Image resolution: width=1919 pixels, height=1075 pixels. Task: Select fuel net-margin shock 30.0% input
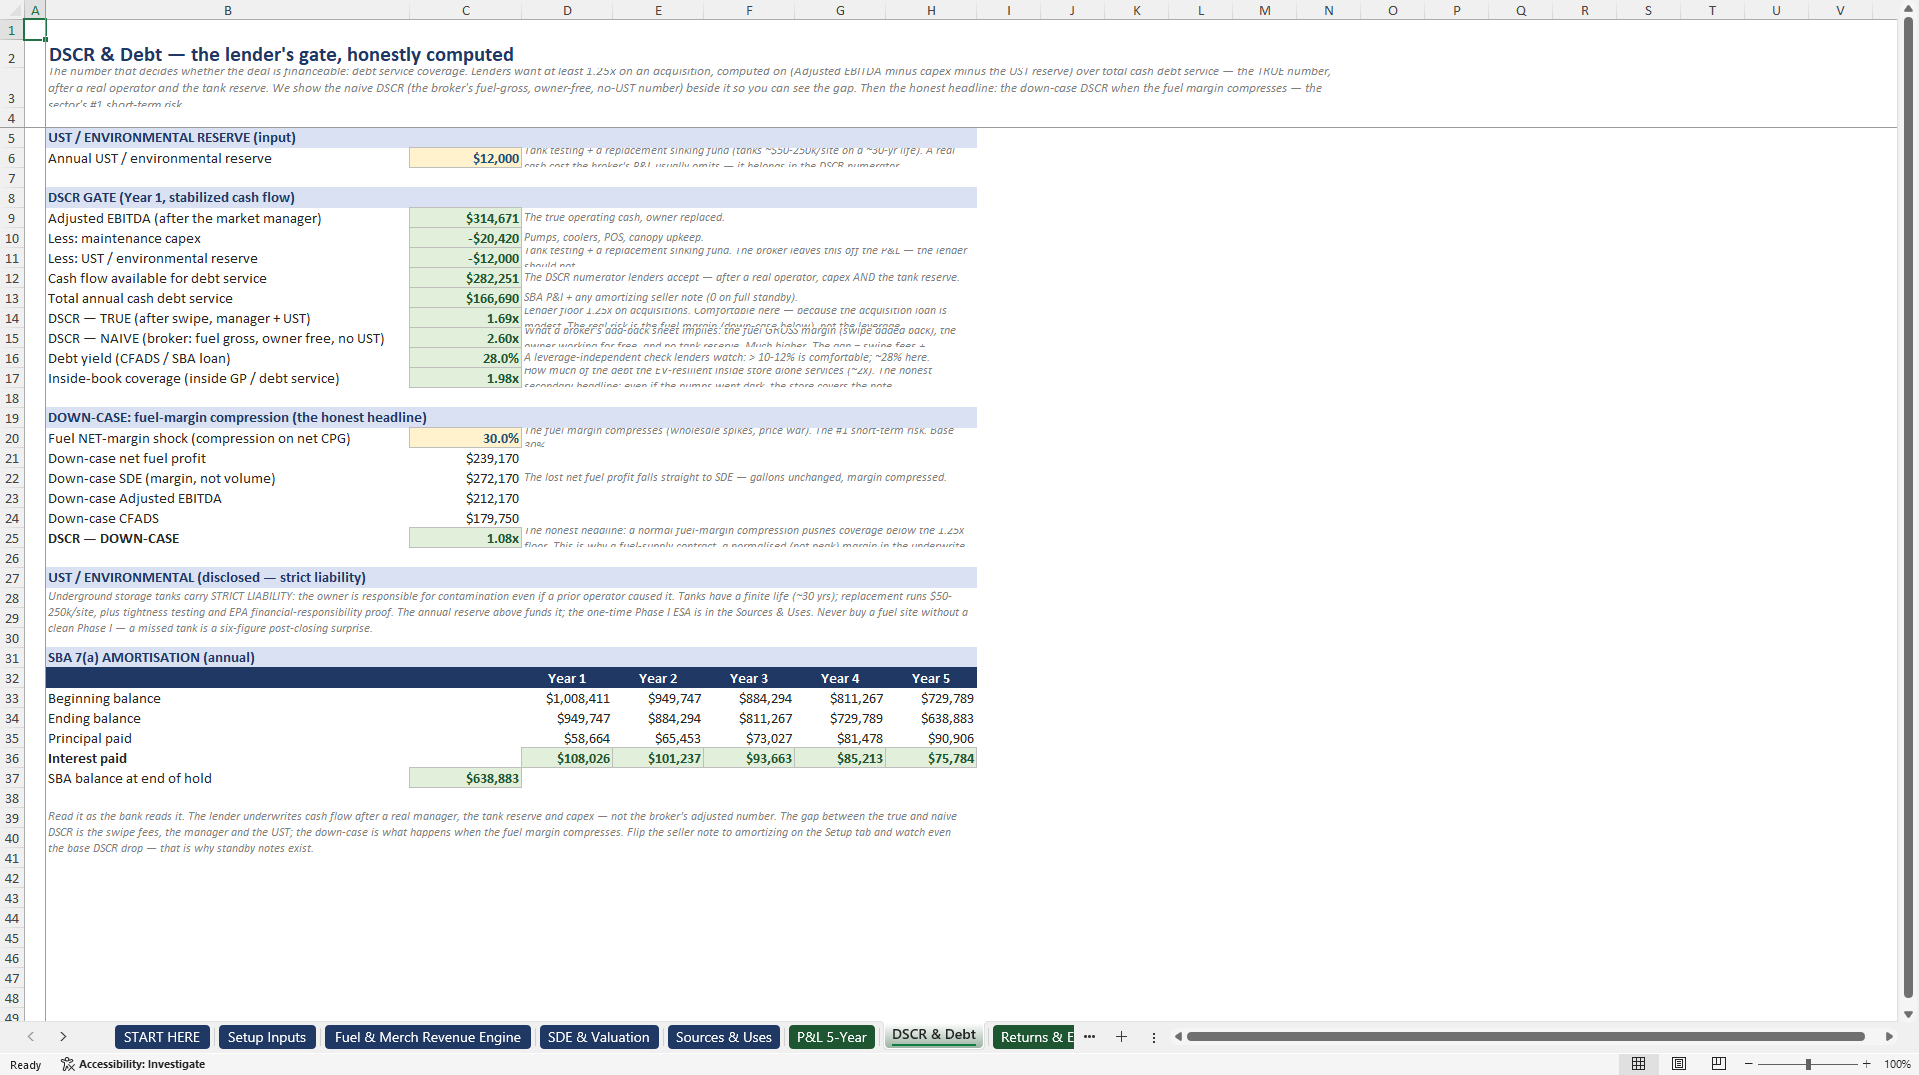[465, 438]
